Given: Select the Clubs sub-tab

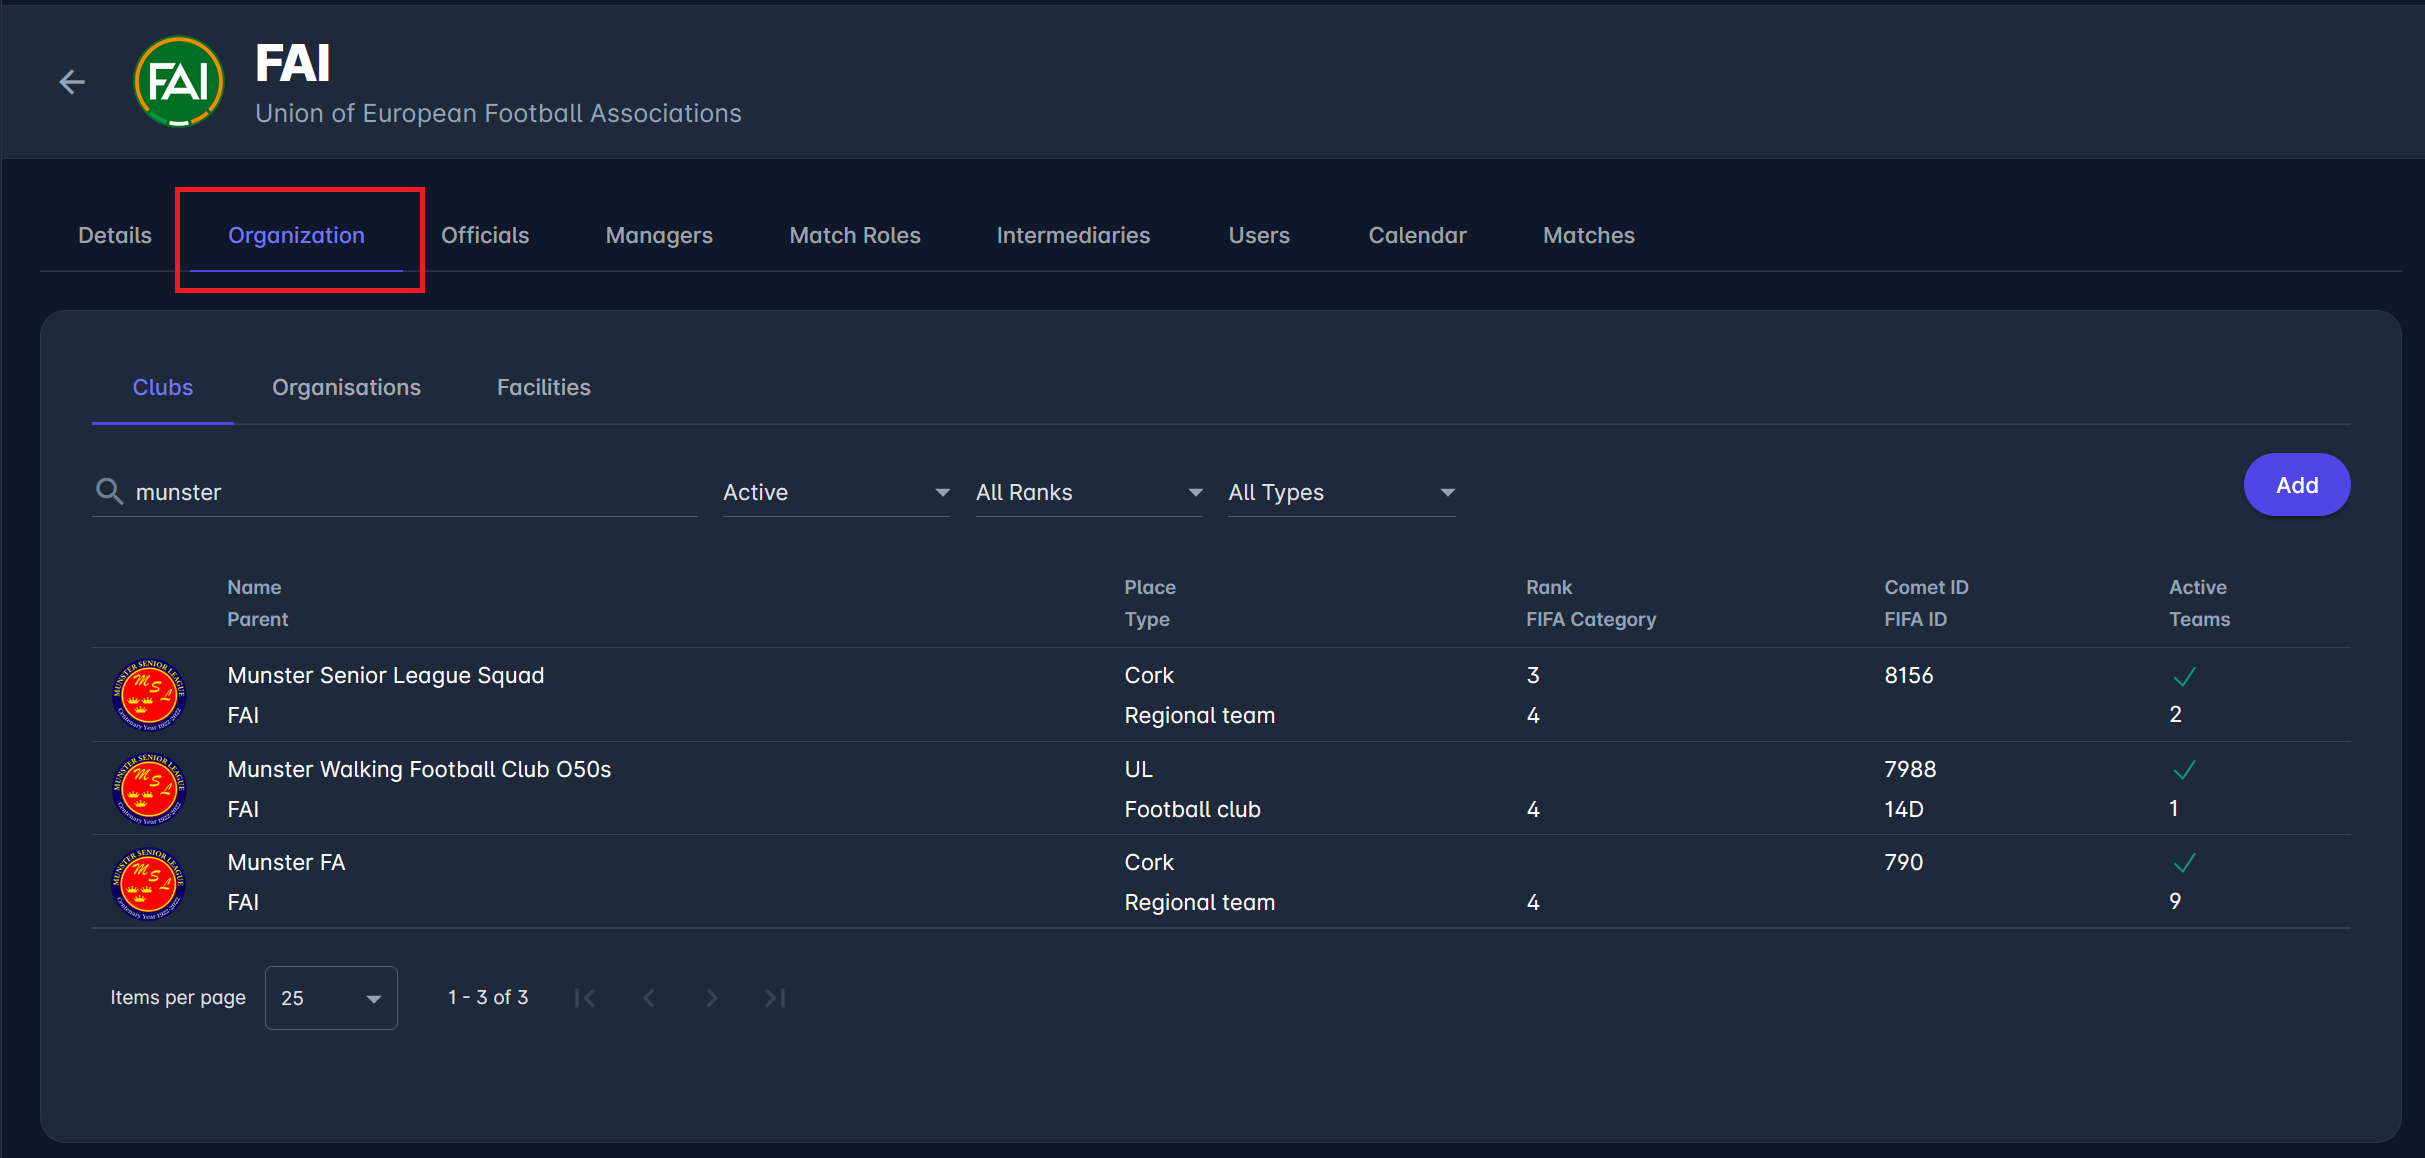Looking at the screenshot, I should point(163,387).
